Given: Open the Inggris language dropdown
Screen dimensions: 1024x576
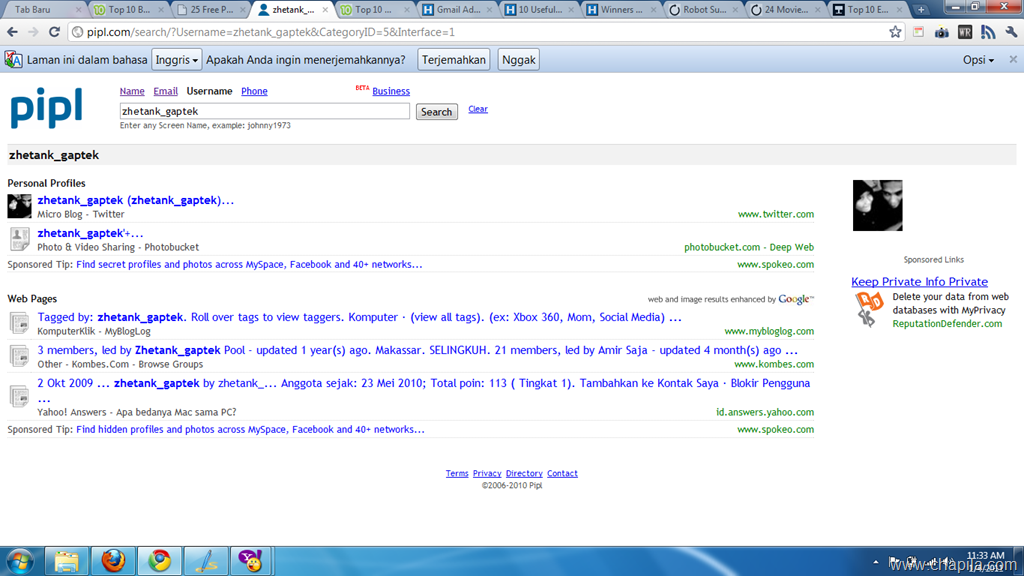Looking at the screenshot, I should (x=176, y=59).
